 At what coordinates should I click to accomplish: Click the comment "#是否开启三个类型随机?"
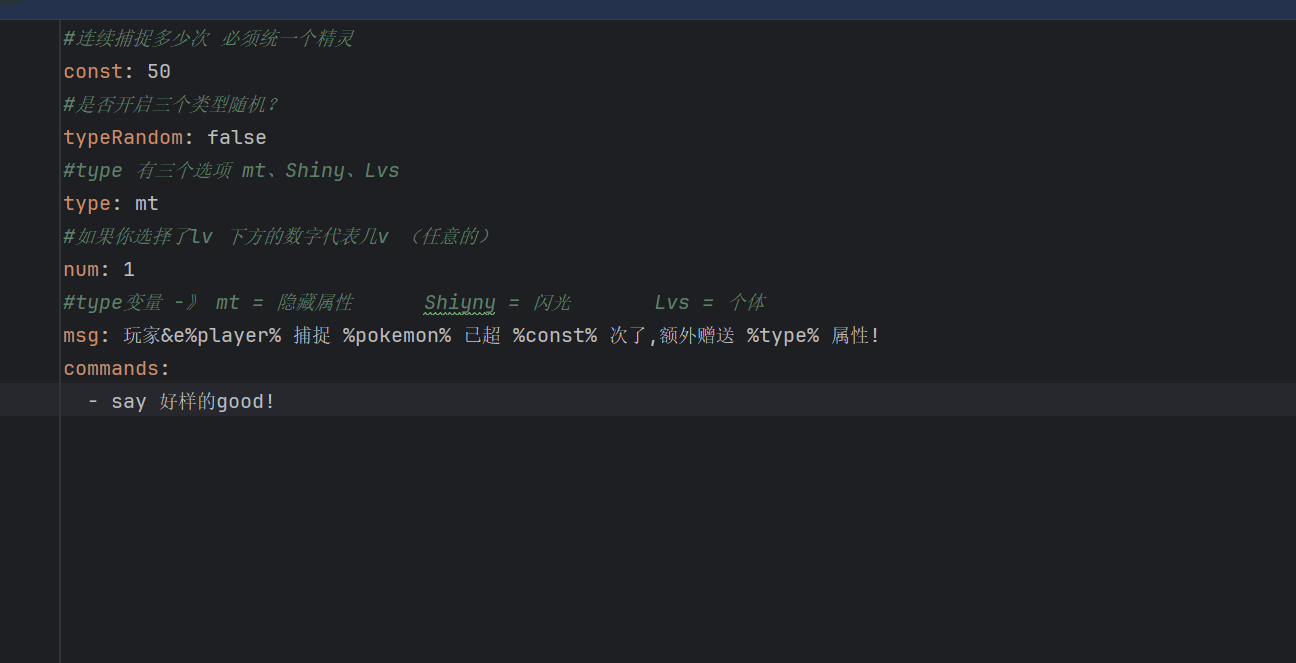click(170, 105)
